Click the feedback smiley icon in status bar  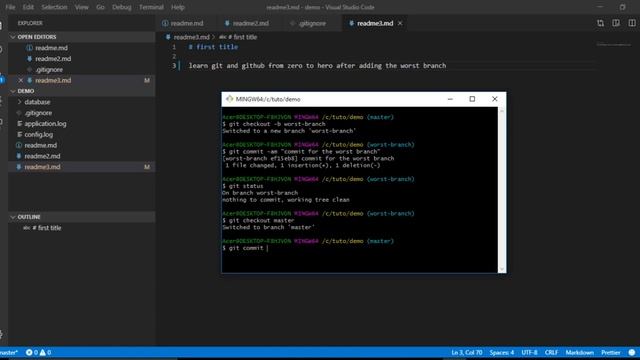tap(632, 353)
